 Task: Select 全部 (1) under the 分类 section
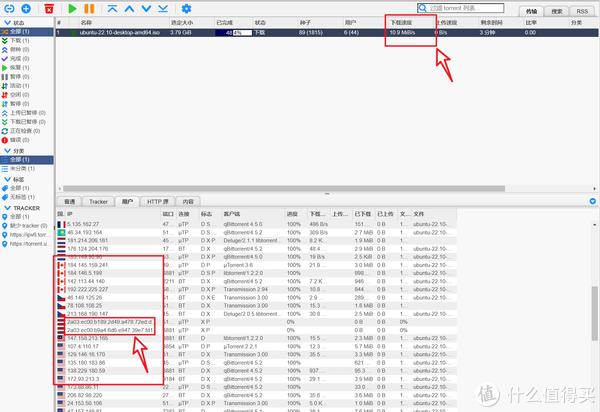click(27, 160)
